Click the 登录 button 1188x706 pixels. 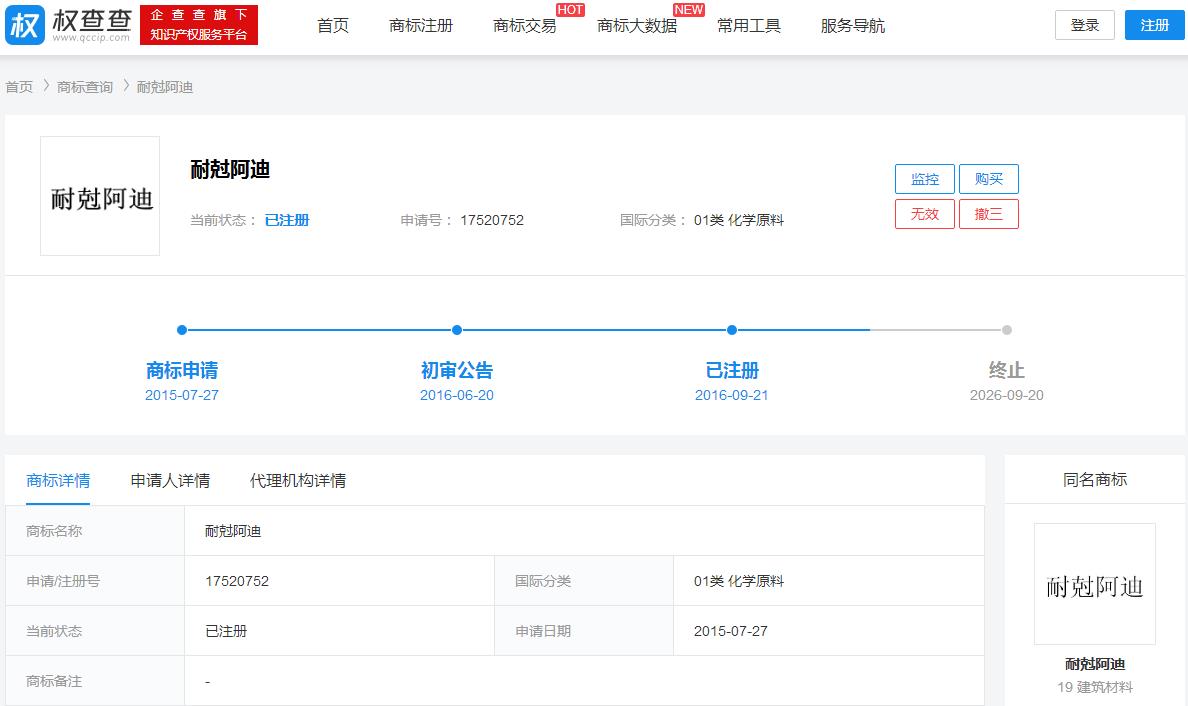coord(1084,25)
